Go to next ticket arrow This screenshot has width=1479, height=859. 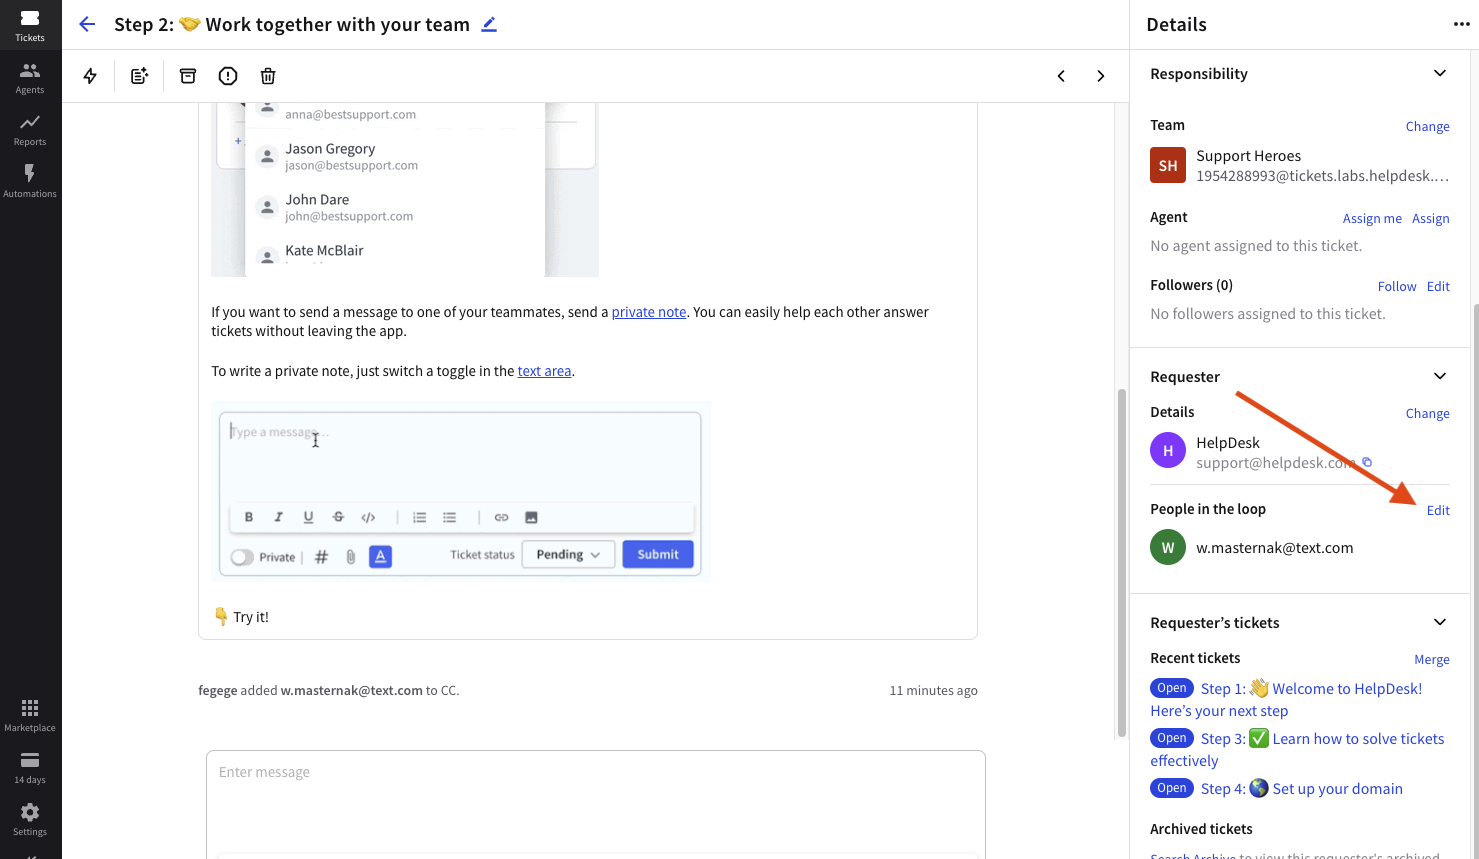pyautogui.click(x=1100, y=76)
